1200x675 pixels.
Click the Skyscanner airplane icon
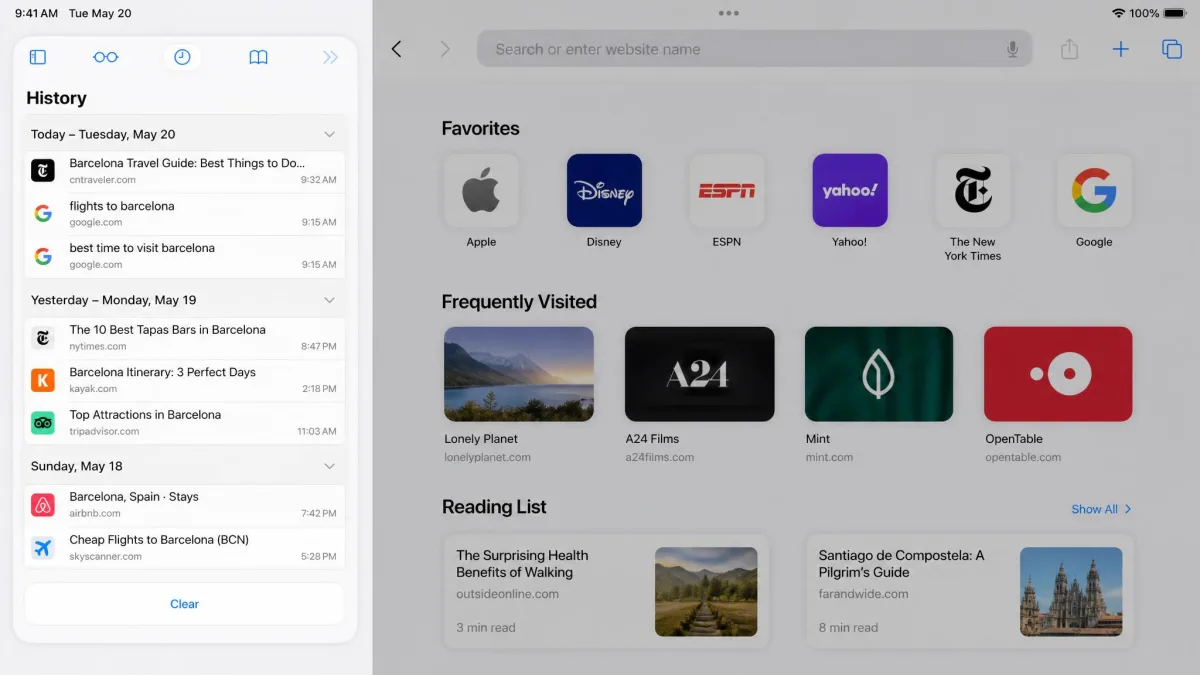coord(43,547)
